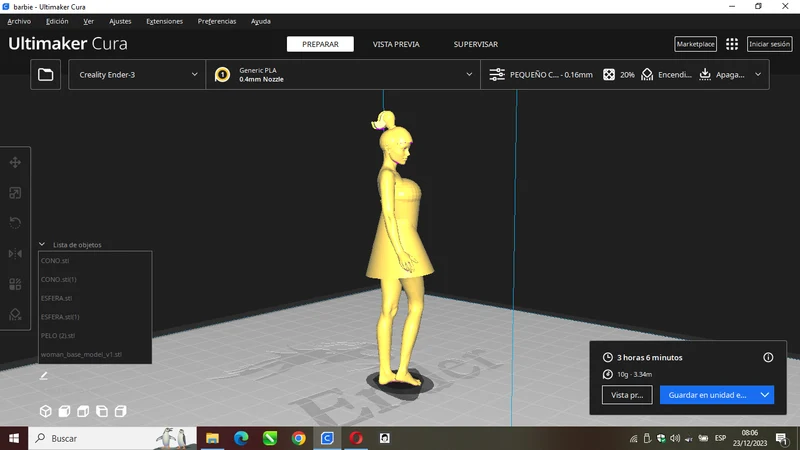Click the Cura icon in taskbar
This screenshot has height=450, width=800.
click(327, 438)
